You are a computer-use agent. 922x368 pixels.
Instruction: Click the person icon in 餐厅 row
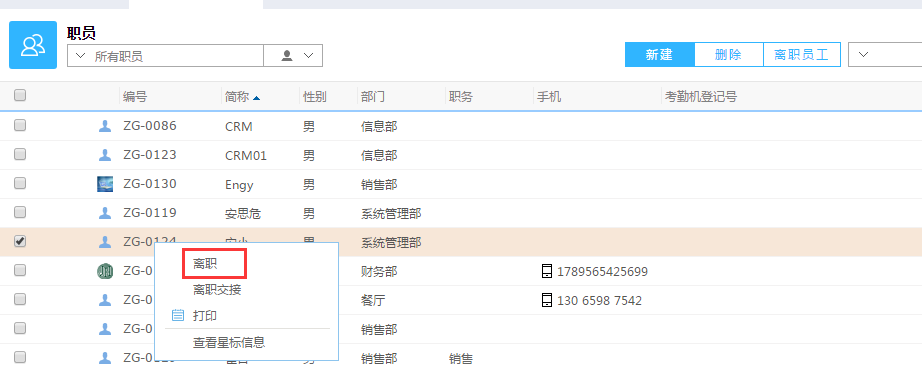point(105,300)
